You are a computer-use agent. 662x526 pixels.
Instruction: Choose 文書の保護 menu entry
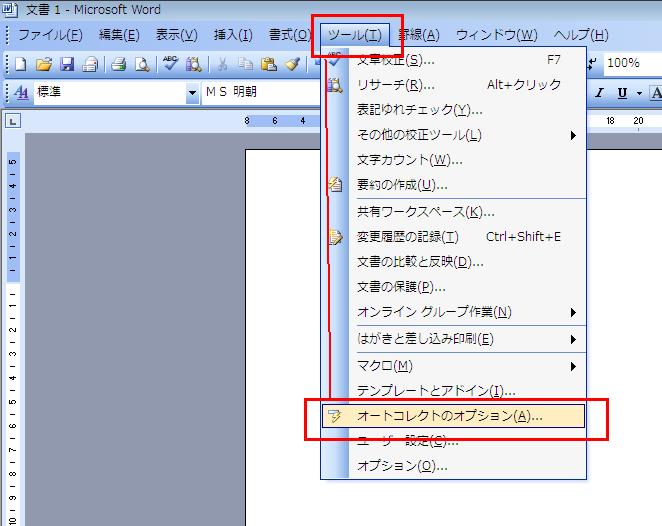click(453, 287)
